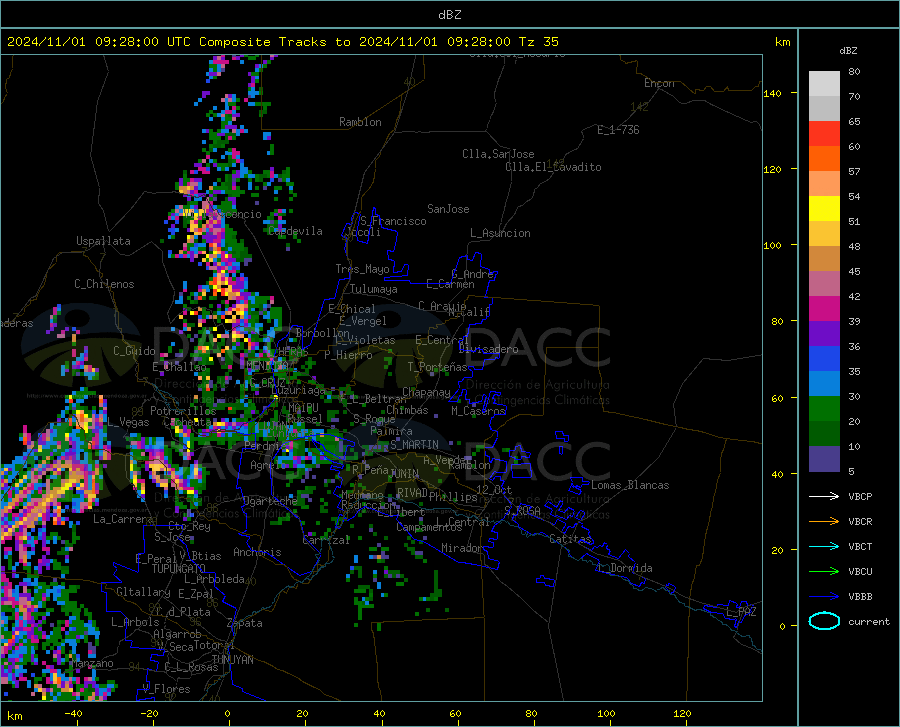Viewport: 900px width, 727px height.
Task: Click the 'Zapata' map label
Action: [245, 623]
